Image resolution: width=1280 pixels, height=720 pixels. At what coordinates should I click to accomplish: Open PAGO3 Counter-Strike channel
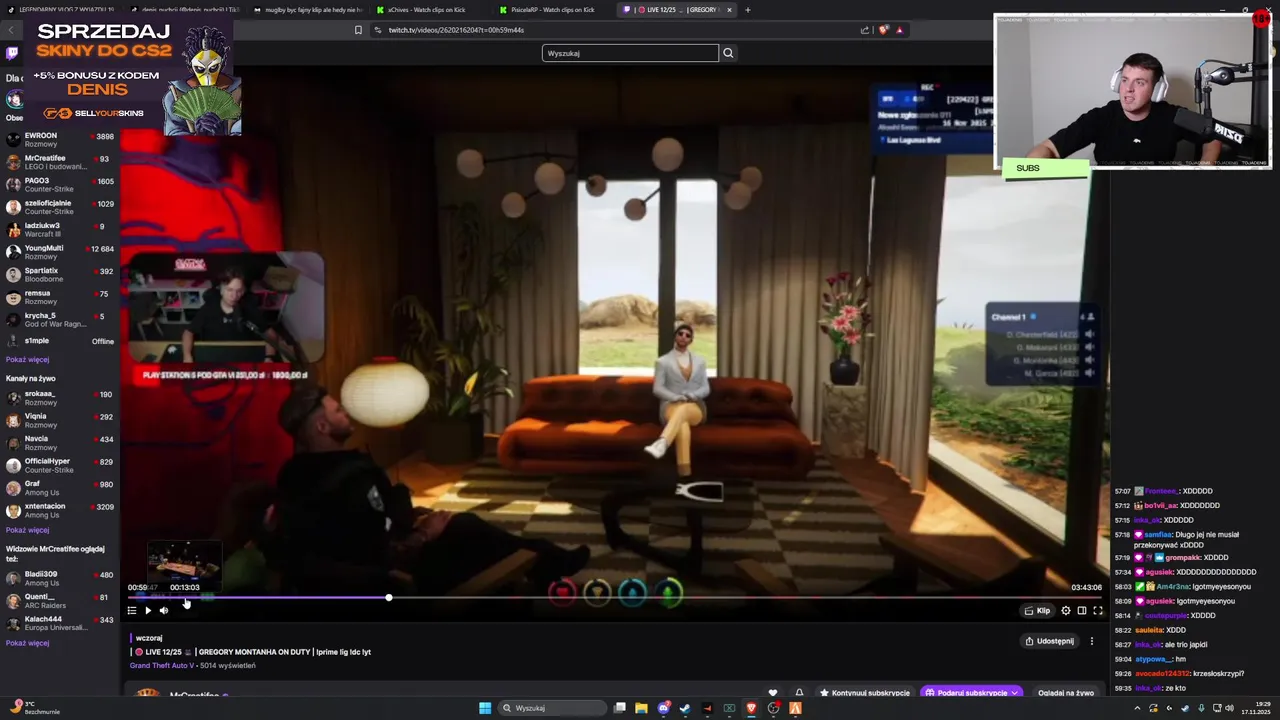[60, 185]
